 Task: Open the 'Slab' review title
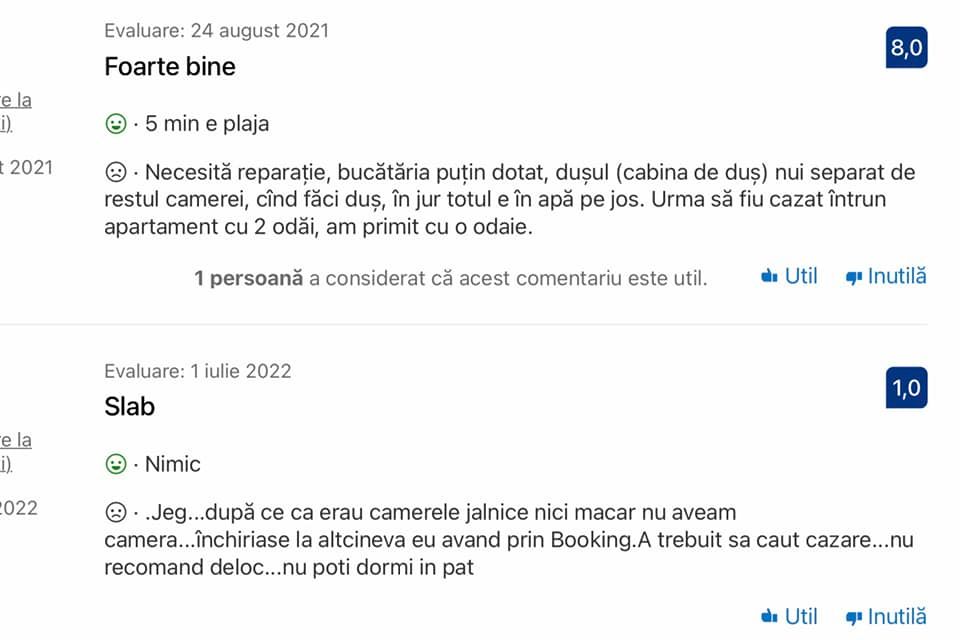[x=129, y=407]
